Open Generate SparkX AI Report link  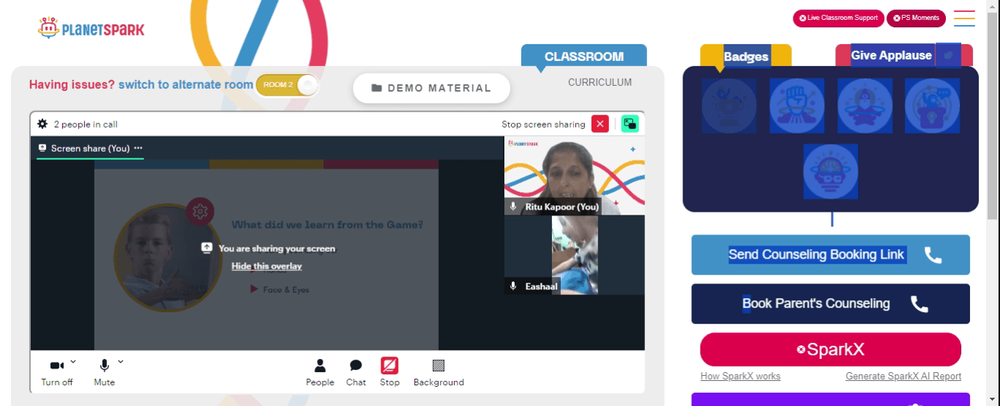pyautogui.click(x=903, y=376)
